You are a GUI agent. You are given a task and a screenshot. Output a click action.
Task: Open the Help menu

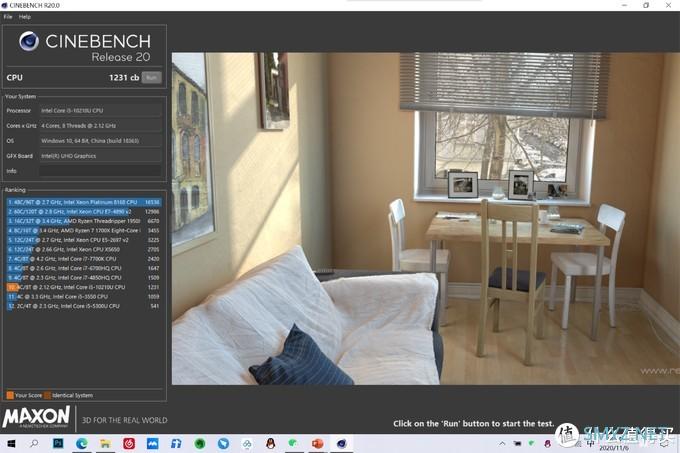pos(25,17)
